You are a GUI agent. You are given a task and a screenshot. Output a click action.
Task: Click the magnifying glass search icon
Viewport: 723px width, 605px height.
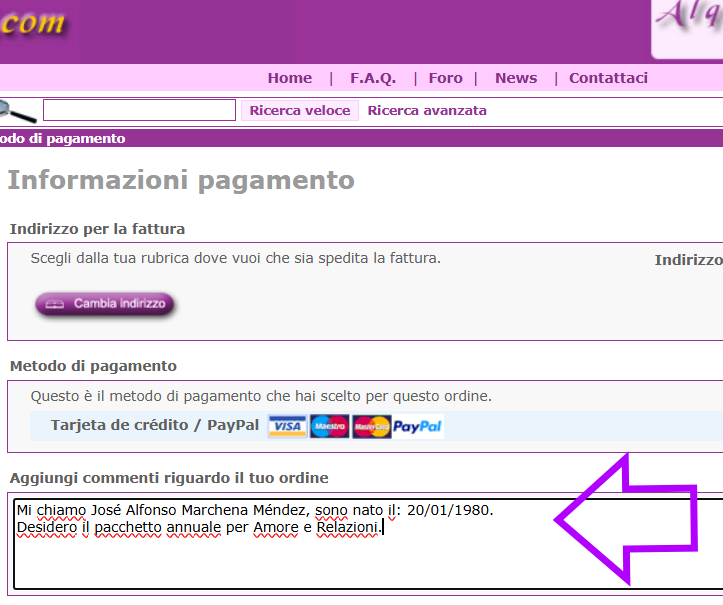pos(17,110)
